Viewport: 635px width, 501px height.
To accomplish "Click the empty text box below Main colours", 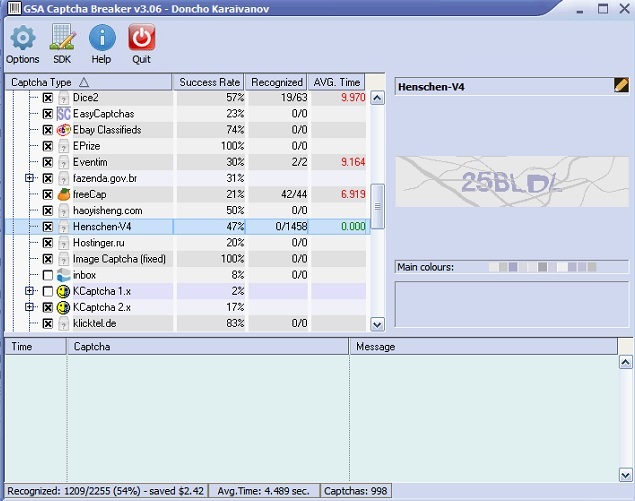I will pos(512,304).
